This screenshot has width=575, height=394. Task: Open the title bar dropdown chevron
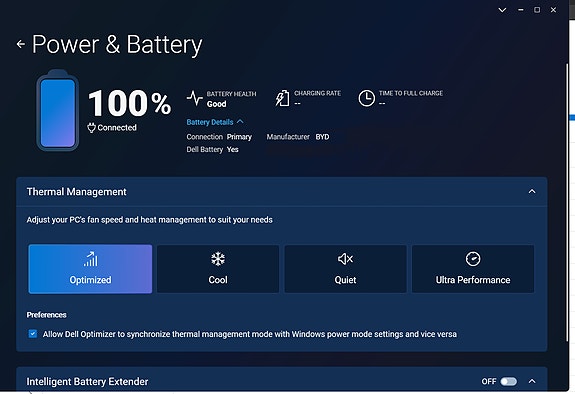pos(502,10)
